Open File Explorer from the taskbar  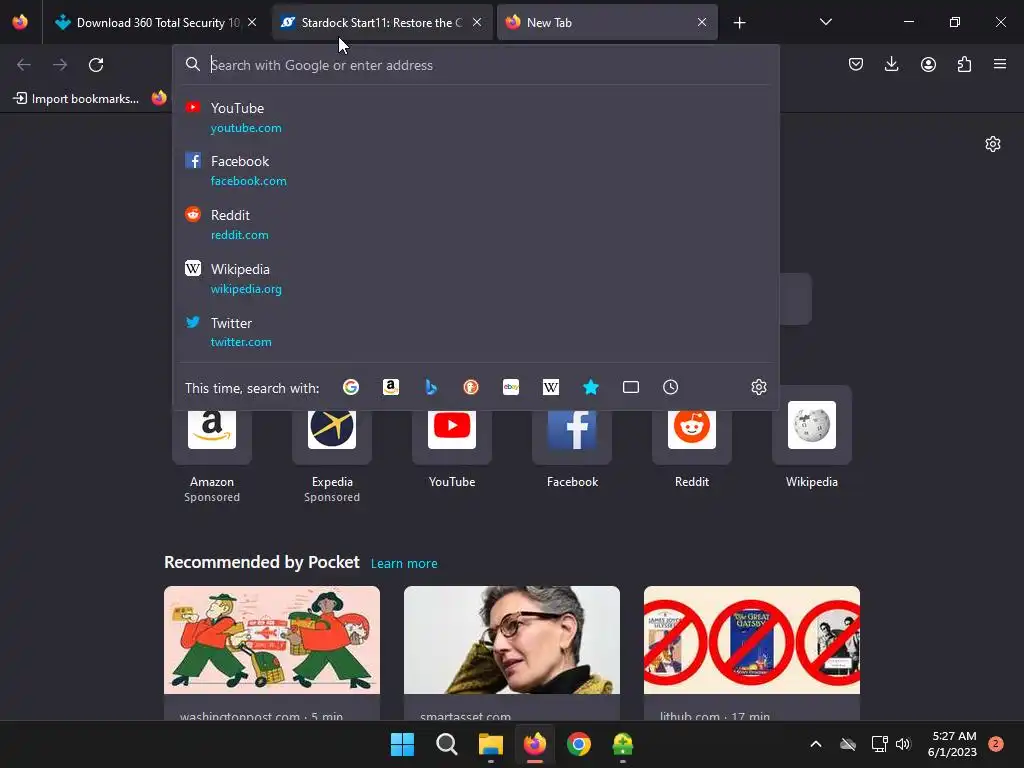tap(490, 744)
